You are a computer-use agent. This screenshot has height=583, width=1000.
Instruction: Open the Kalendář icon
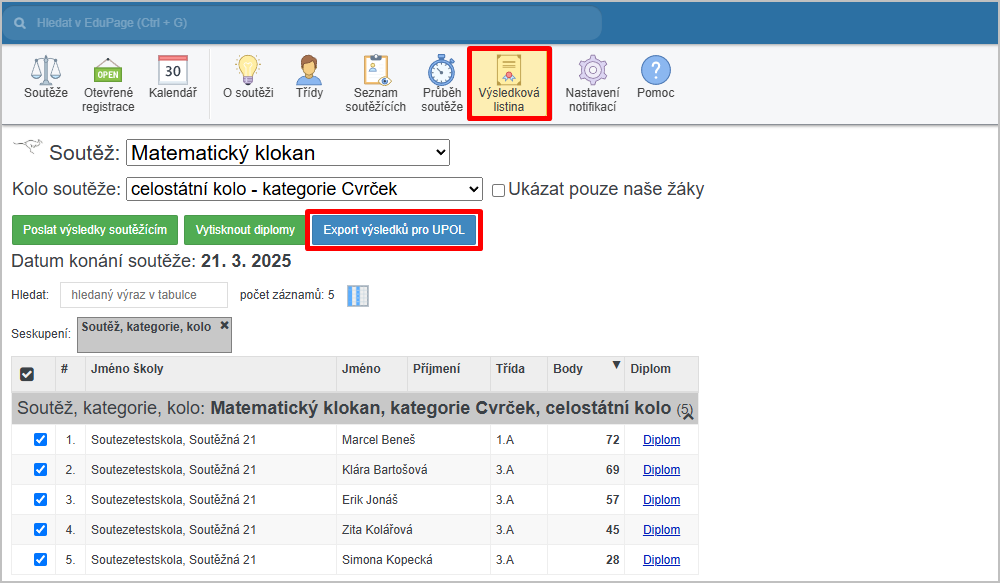pos(173,71)
